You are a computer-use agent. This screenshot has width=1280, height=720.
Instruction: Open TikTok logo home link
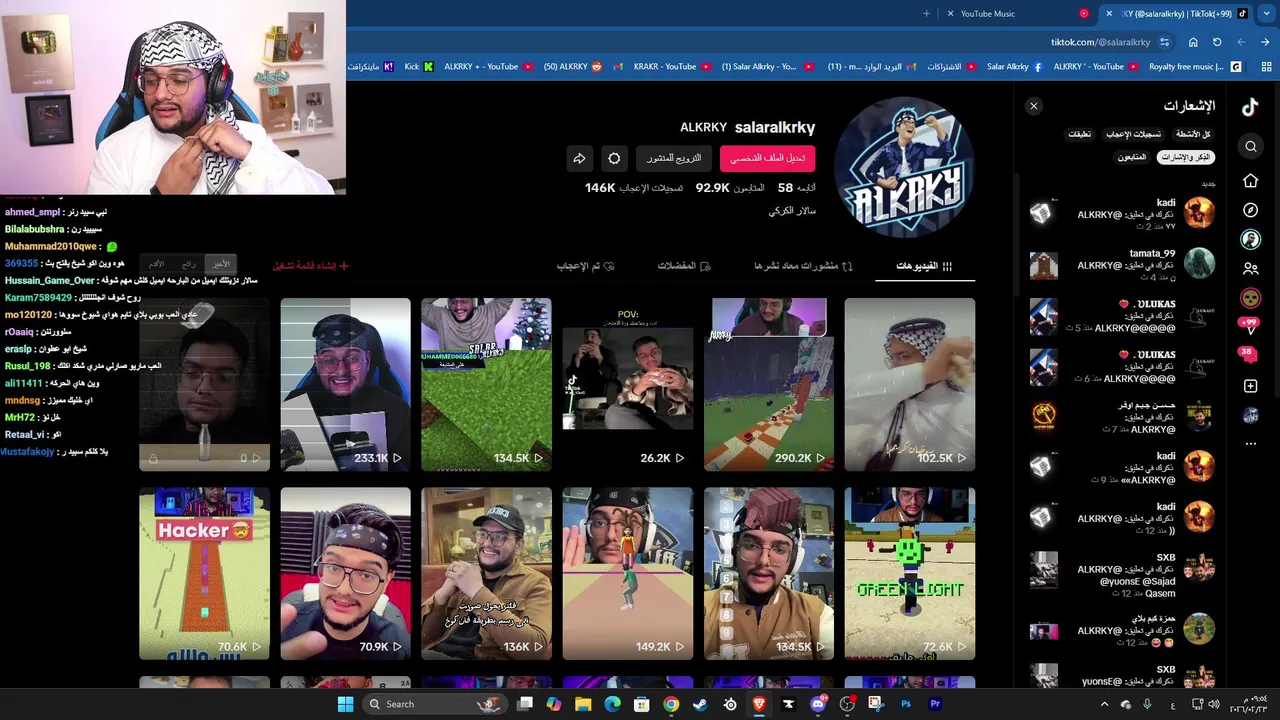coord(1250,107)
